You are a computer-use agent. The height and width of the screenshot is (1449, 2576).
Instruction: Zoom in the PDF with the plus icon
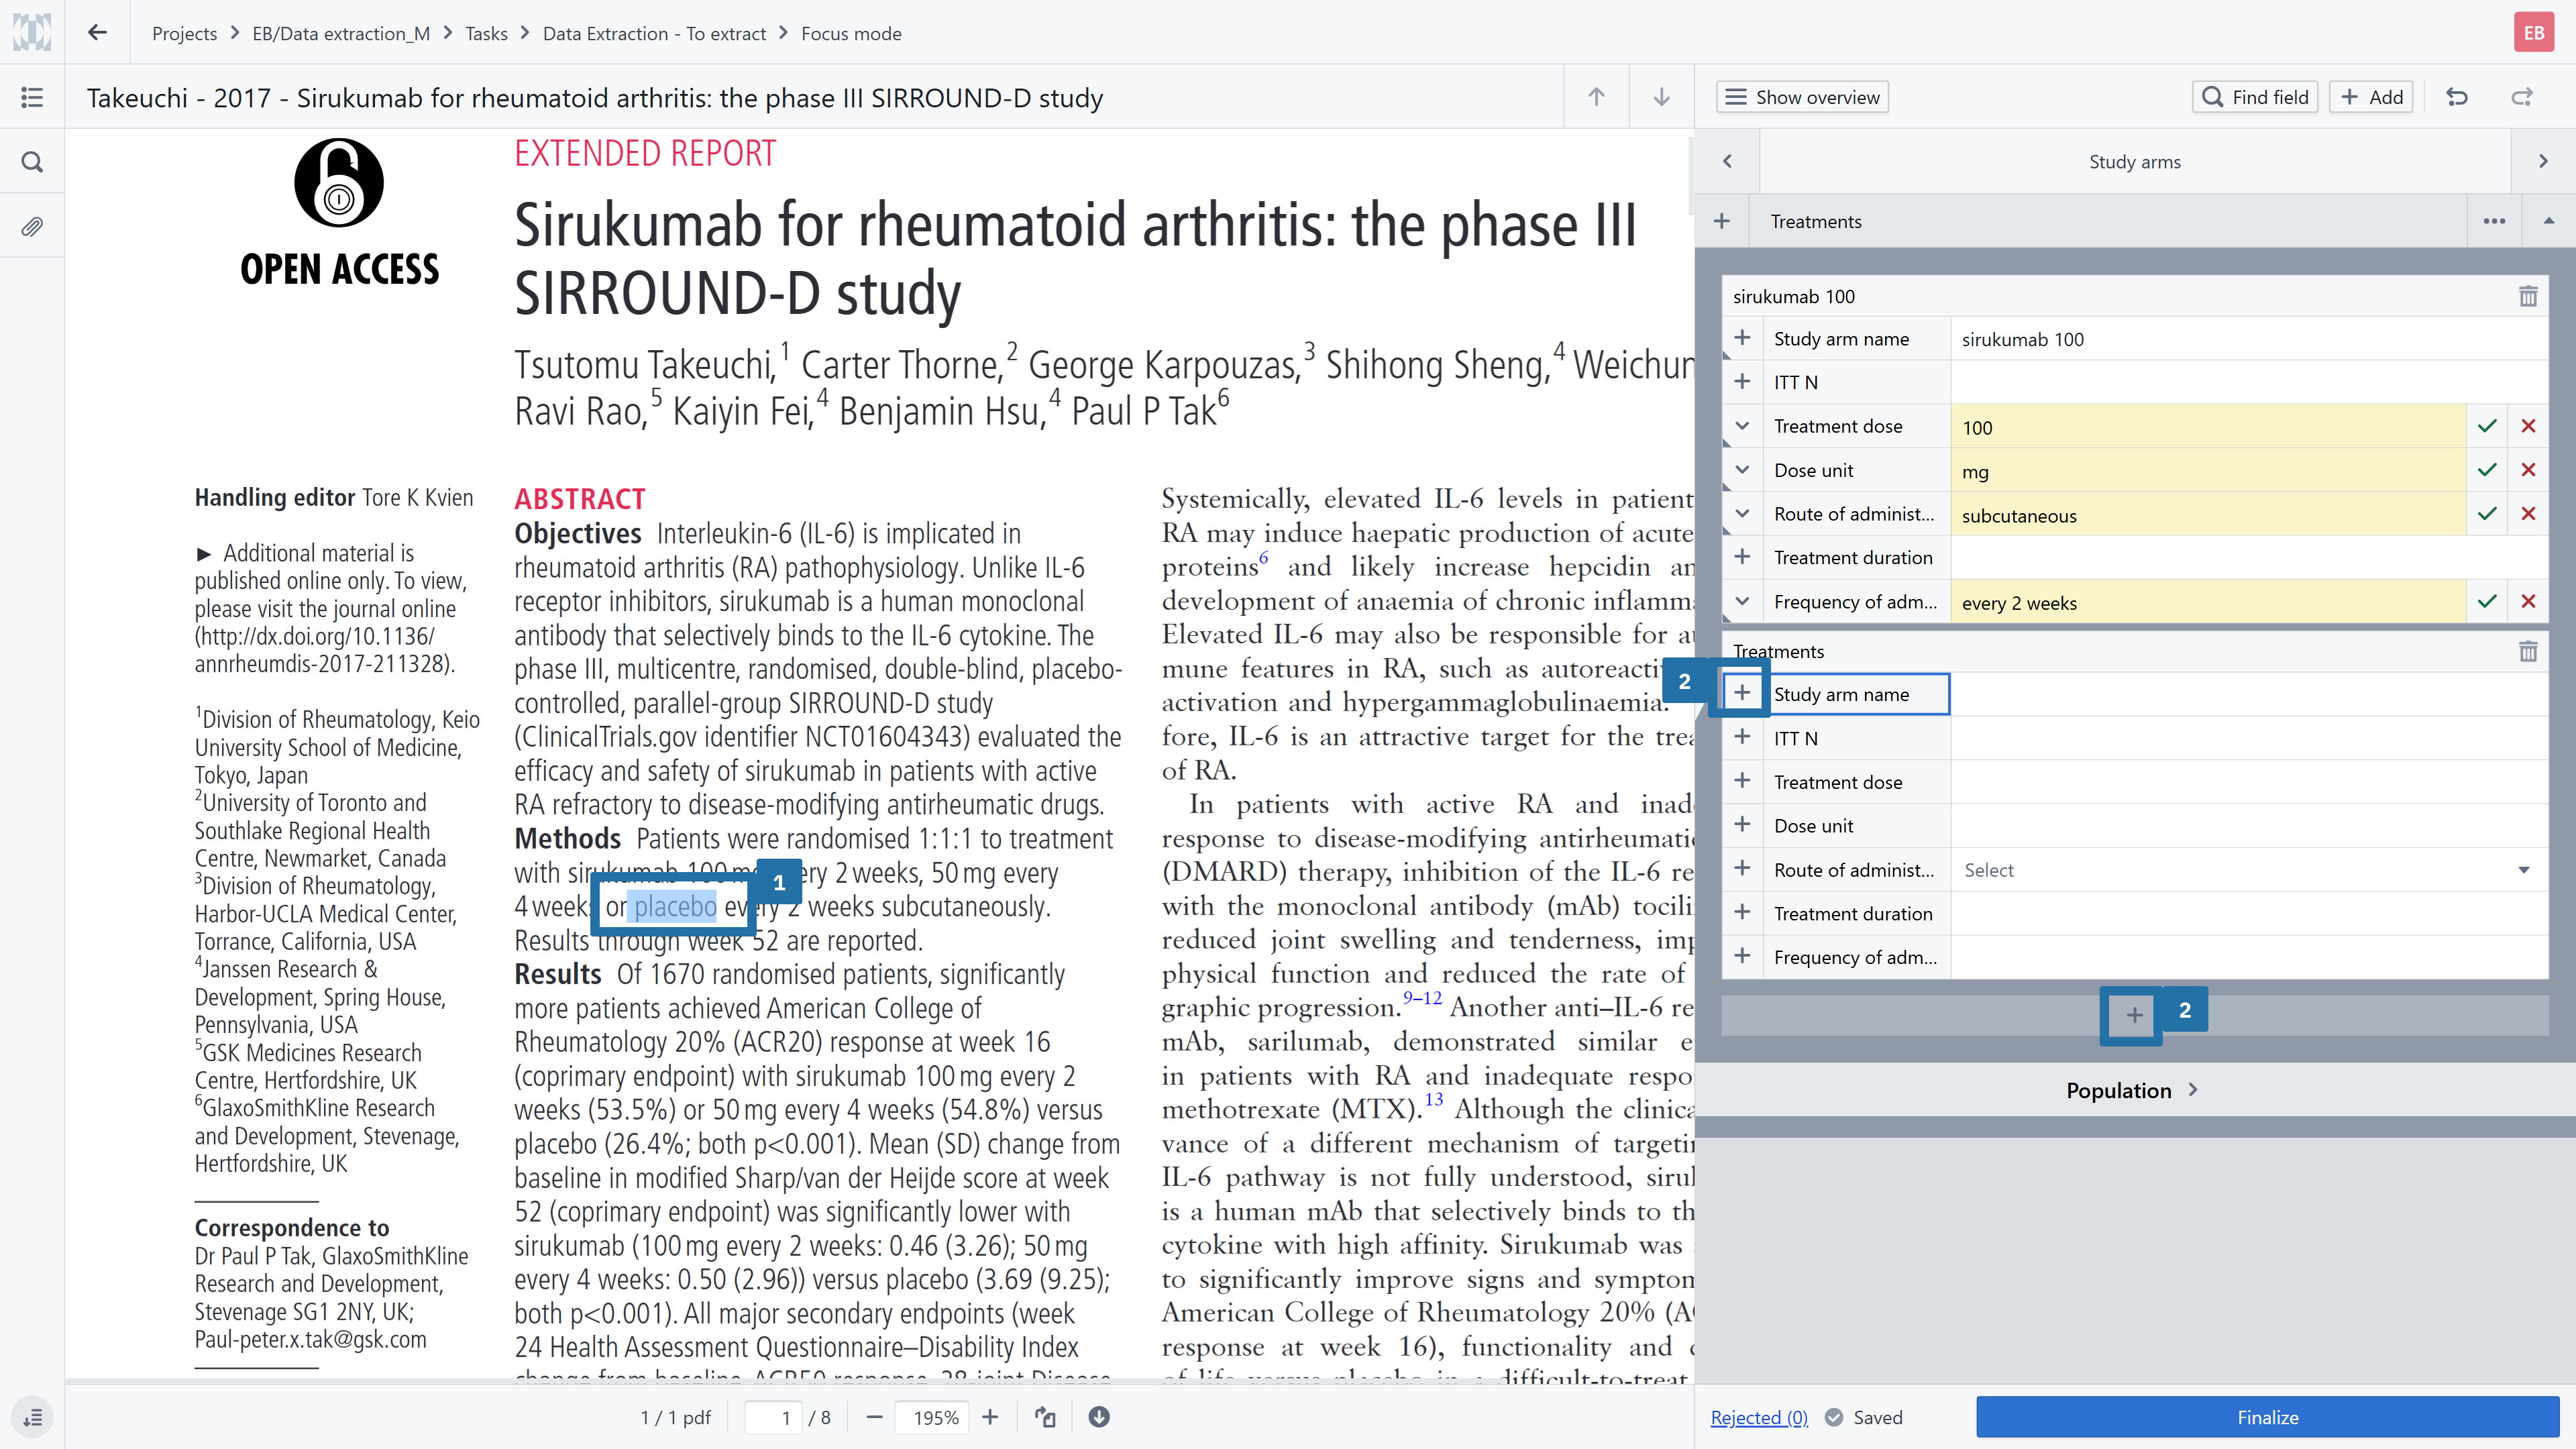pos(990,1417)
